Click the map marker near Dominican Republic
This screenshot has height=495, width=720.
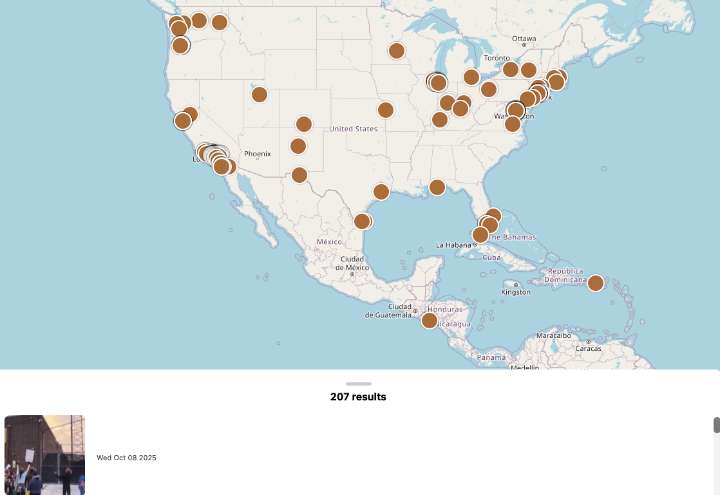pyautogui.click(x=595, y=283)
